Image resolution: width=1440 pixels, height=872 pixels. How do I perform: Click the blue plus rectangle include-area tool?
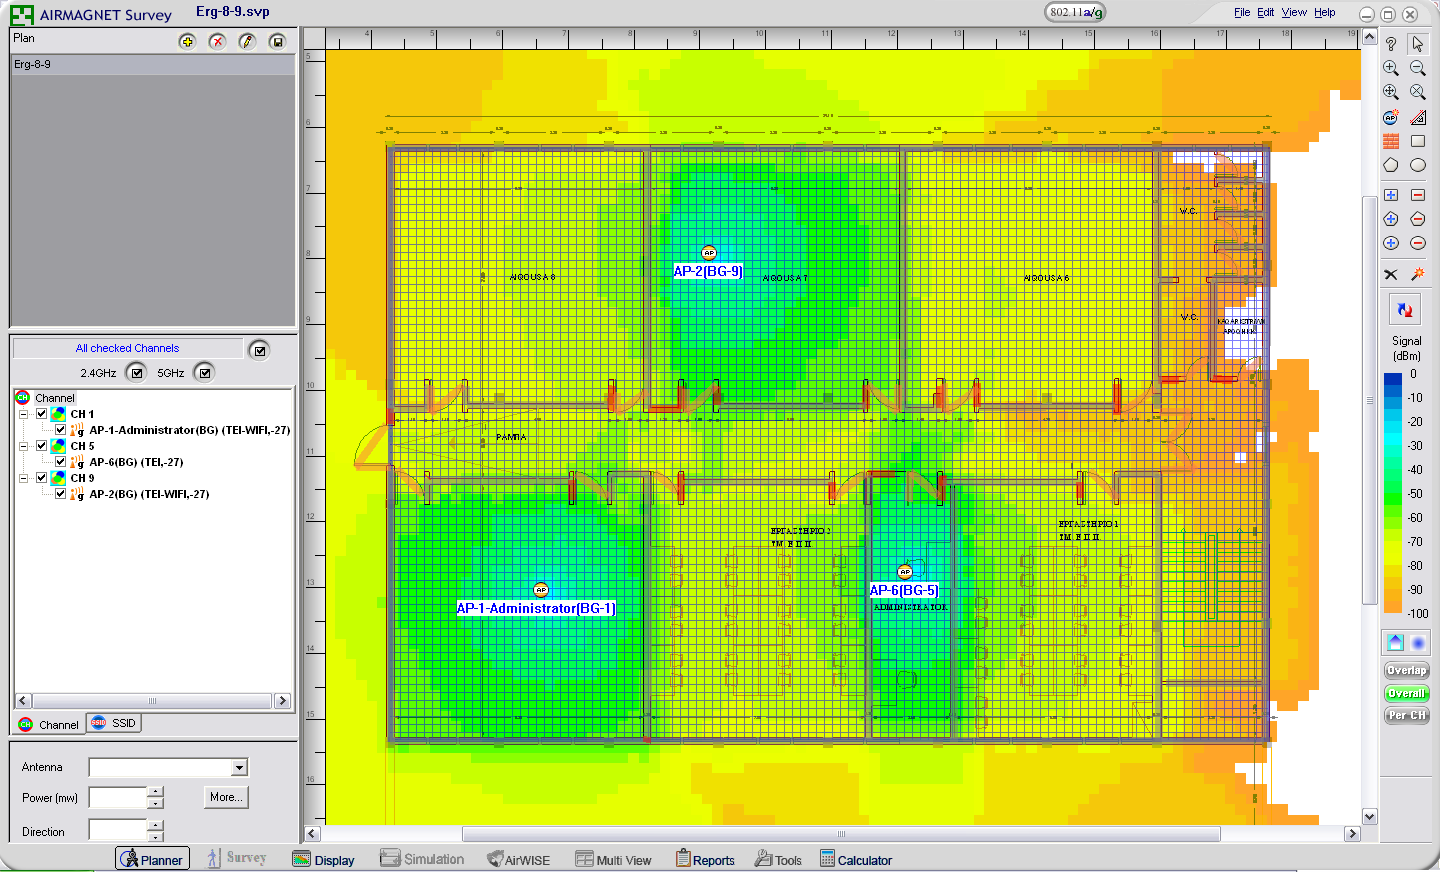pyautogui.click(x=1391, y=195)
